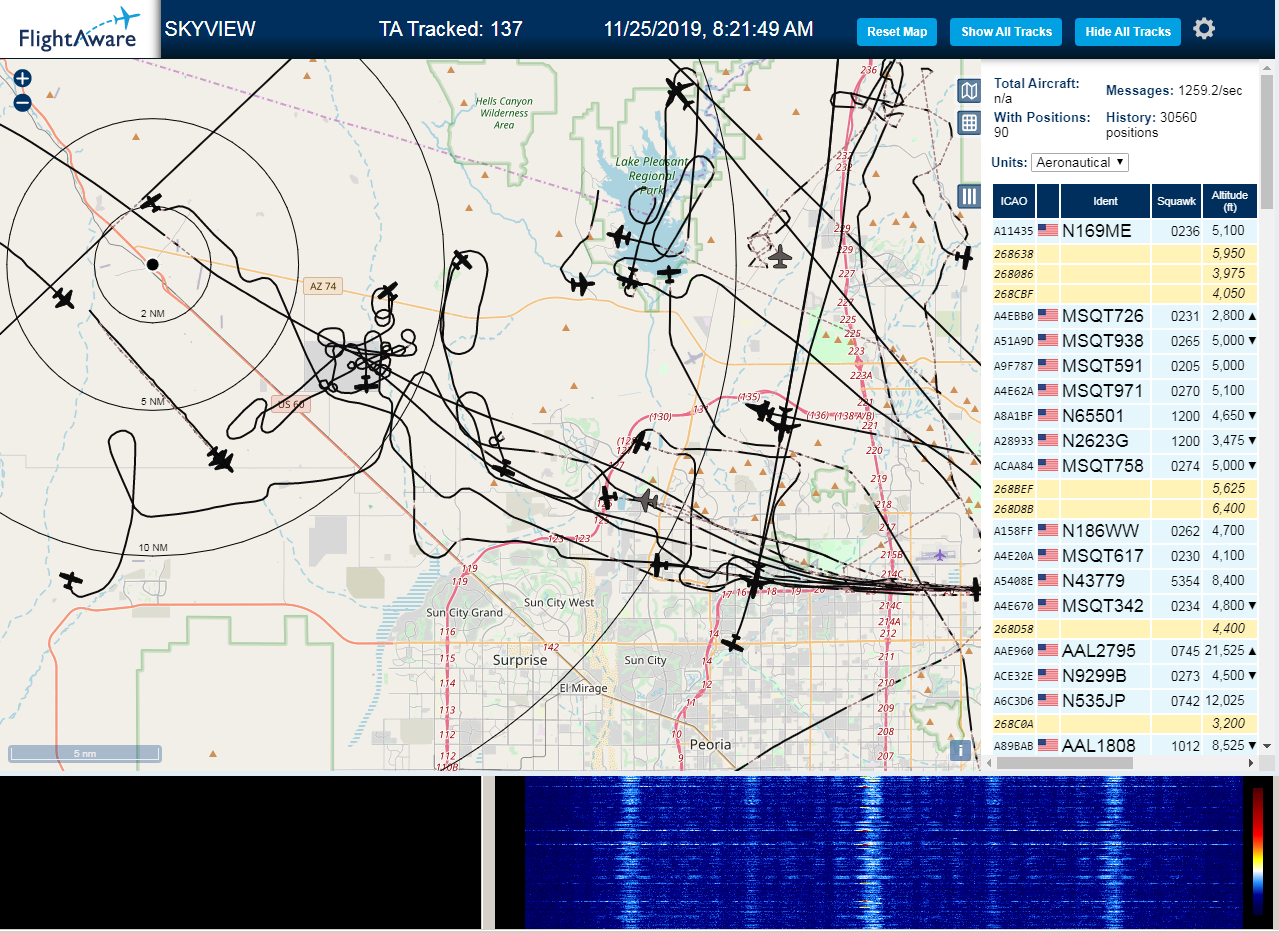Sort the table by Squawk column
The image size is (1279, 933).
[x=1176, y=201]
